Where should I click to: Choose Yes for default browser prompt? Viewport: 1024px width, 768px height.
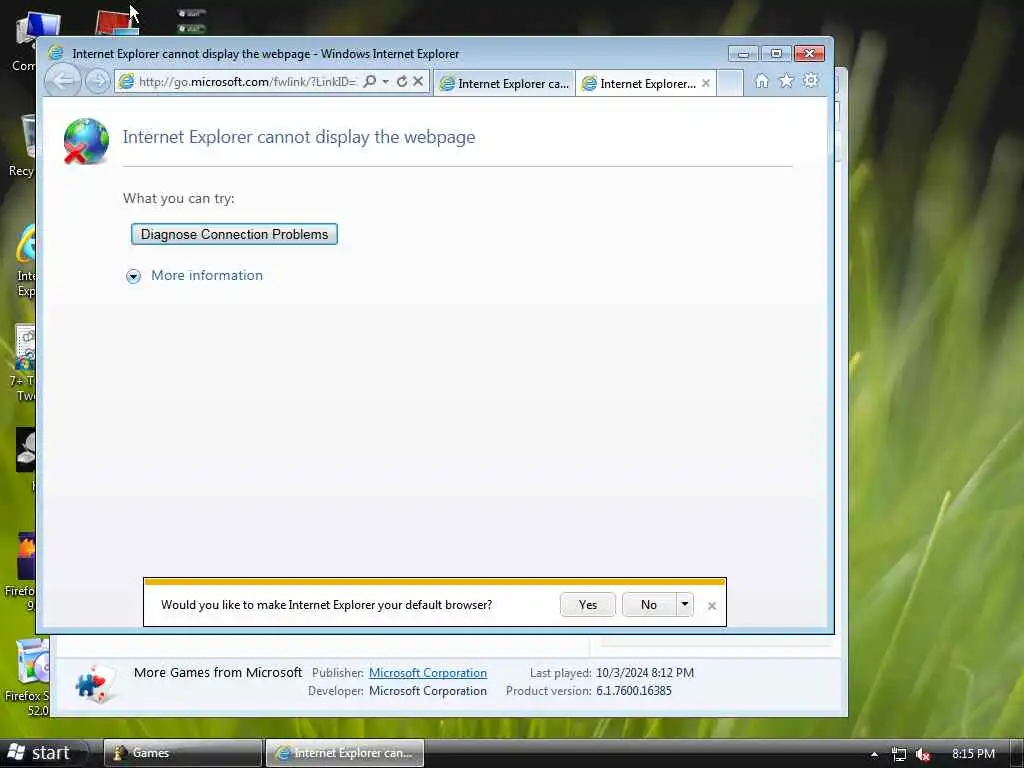[588, 605]
